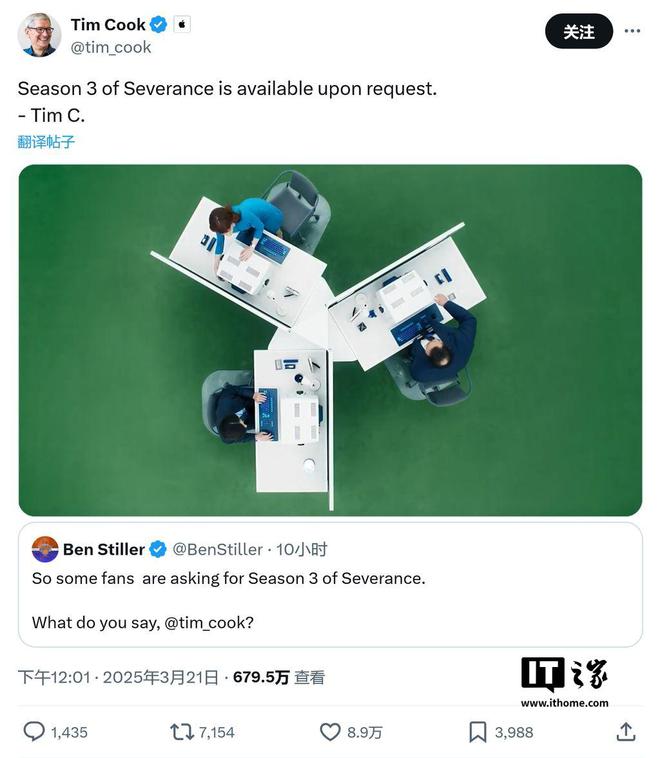Click the reply speech bubble icon
This screenshot has height=758, width=660.
coord(34,731)
